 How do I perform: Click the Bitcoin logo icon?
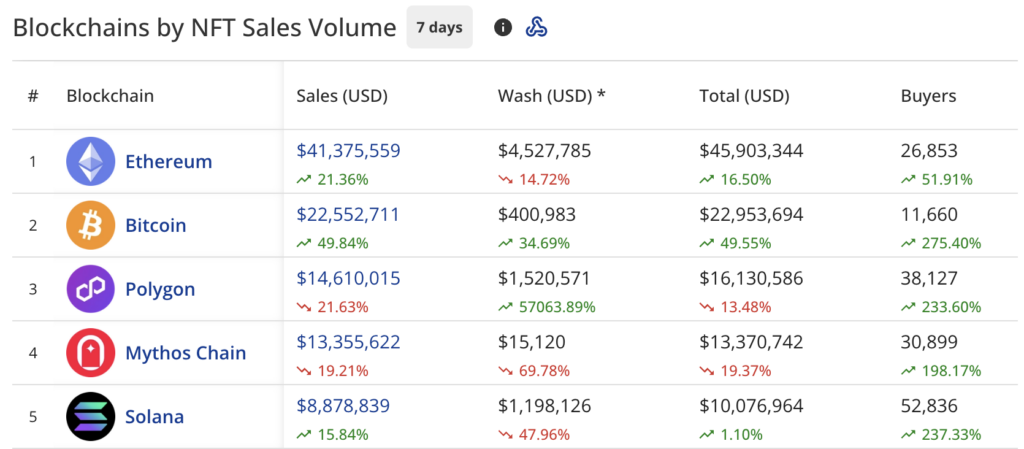[x=91, y=225]
